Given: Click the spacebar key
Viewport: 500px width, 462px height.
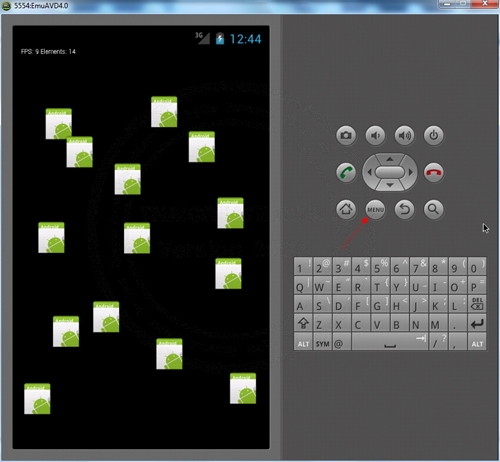Looking at the screenshot, I should click(x=390, y=342).
